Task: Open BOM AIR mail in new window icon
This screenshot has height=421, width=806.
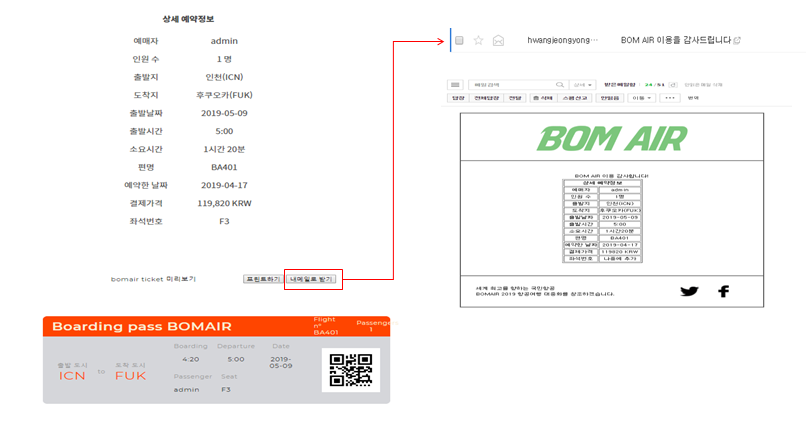Action: click(737, 40)
